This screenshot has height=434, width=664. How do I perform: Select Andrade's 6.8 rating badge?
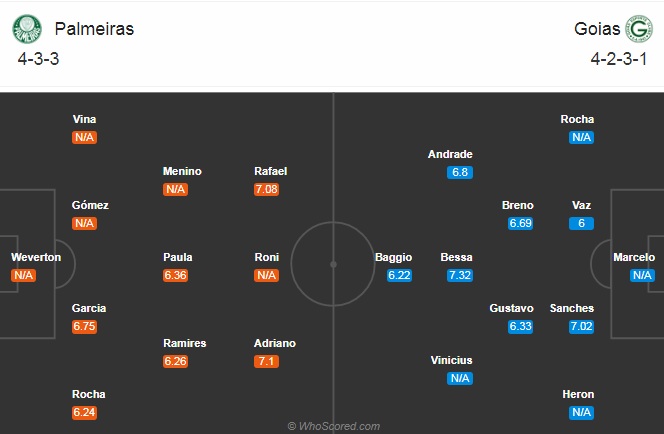tap(460, 172)
